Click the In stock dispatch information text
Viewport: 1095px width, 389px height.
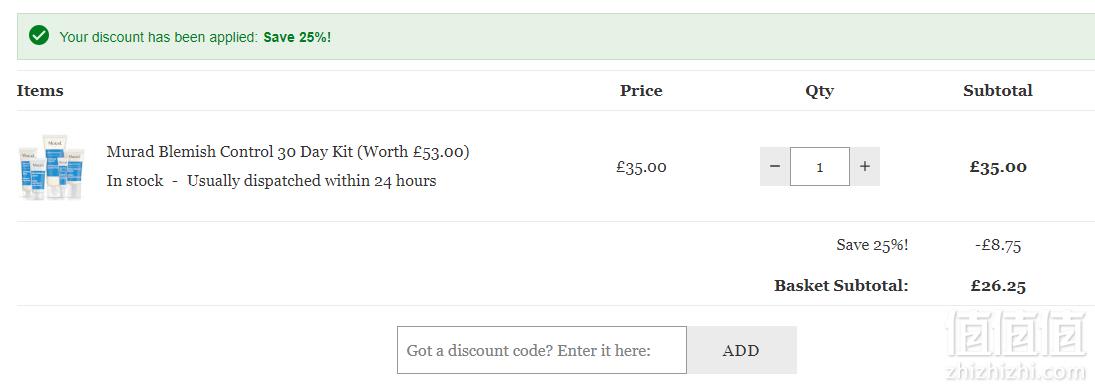click(271, 181)
